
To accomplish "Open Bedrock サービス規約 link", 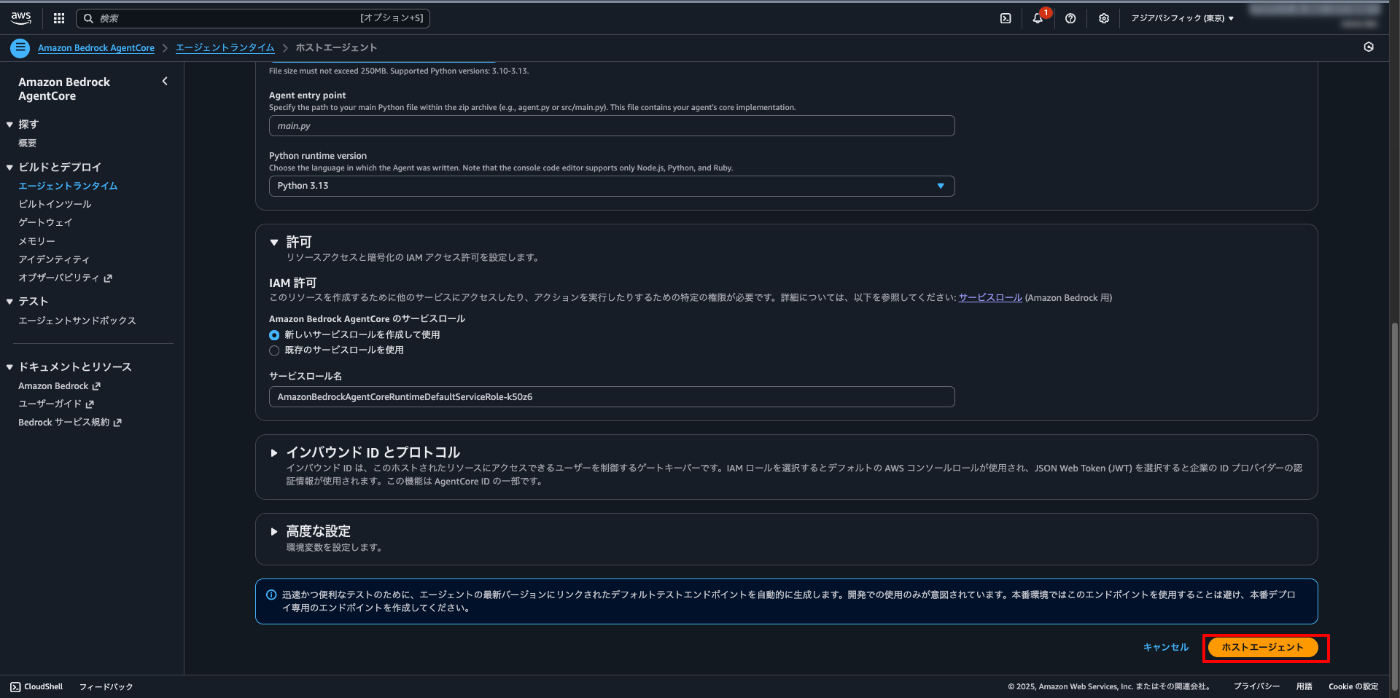I will pyautogui.click(x=70, y=422).
